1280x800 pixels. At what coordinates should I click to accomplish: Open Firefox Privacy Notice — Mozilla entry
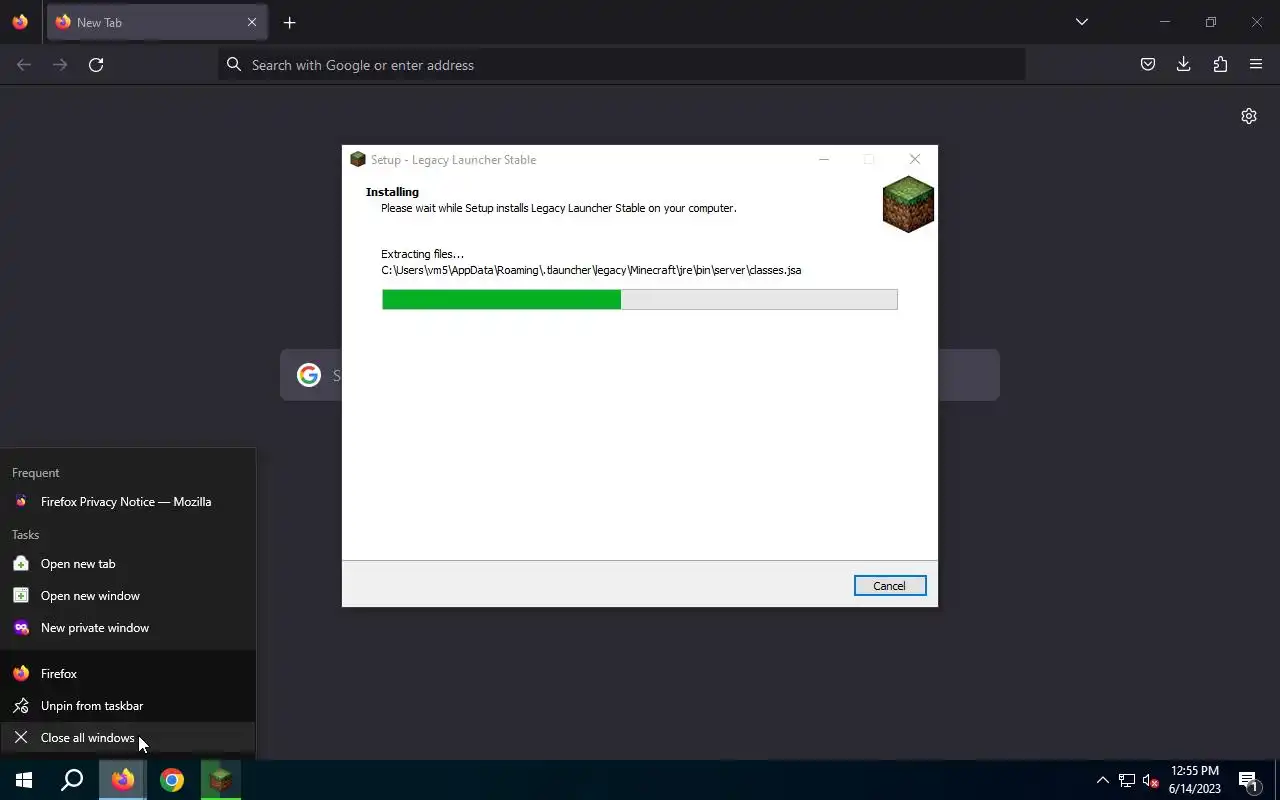coord(128,502)
